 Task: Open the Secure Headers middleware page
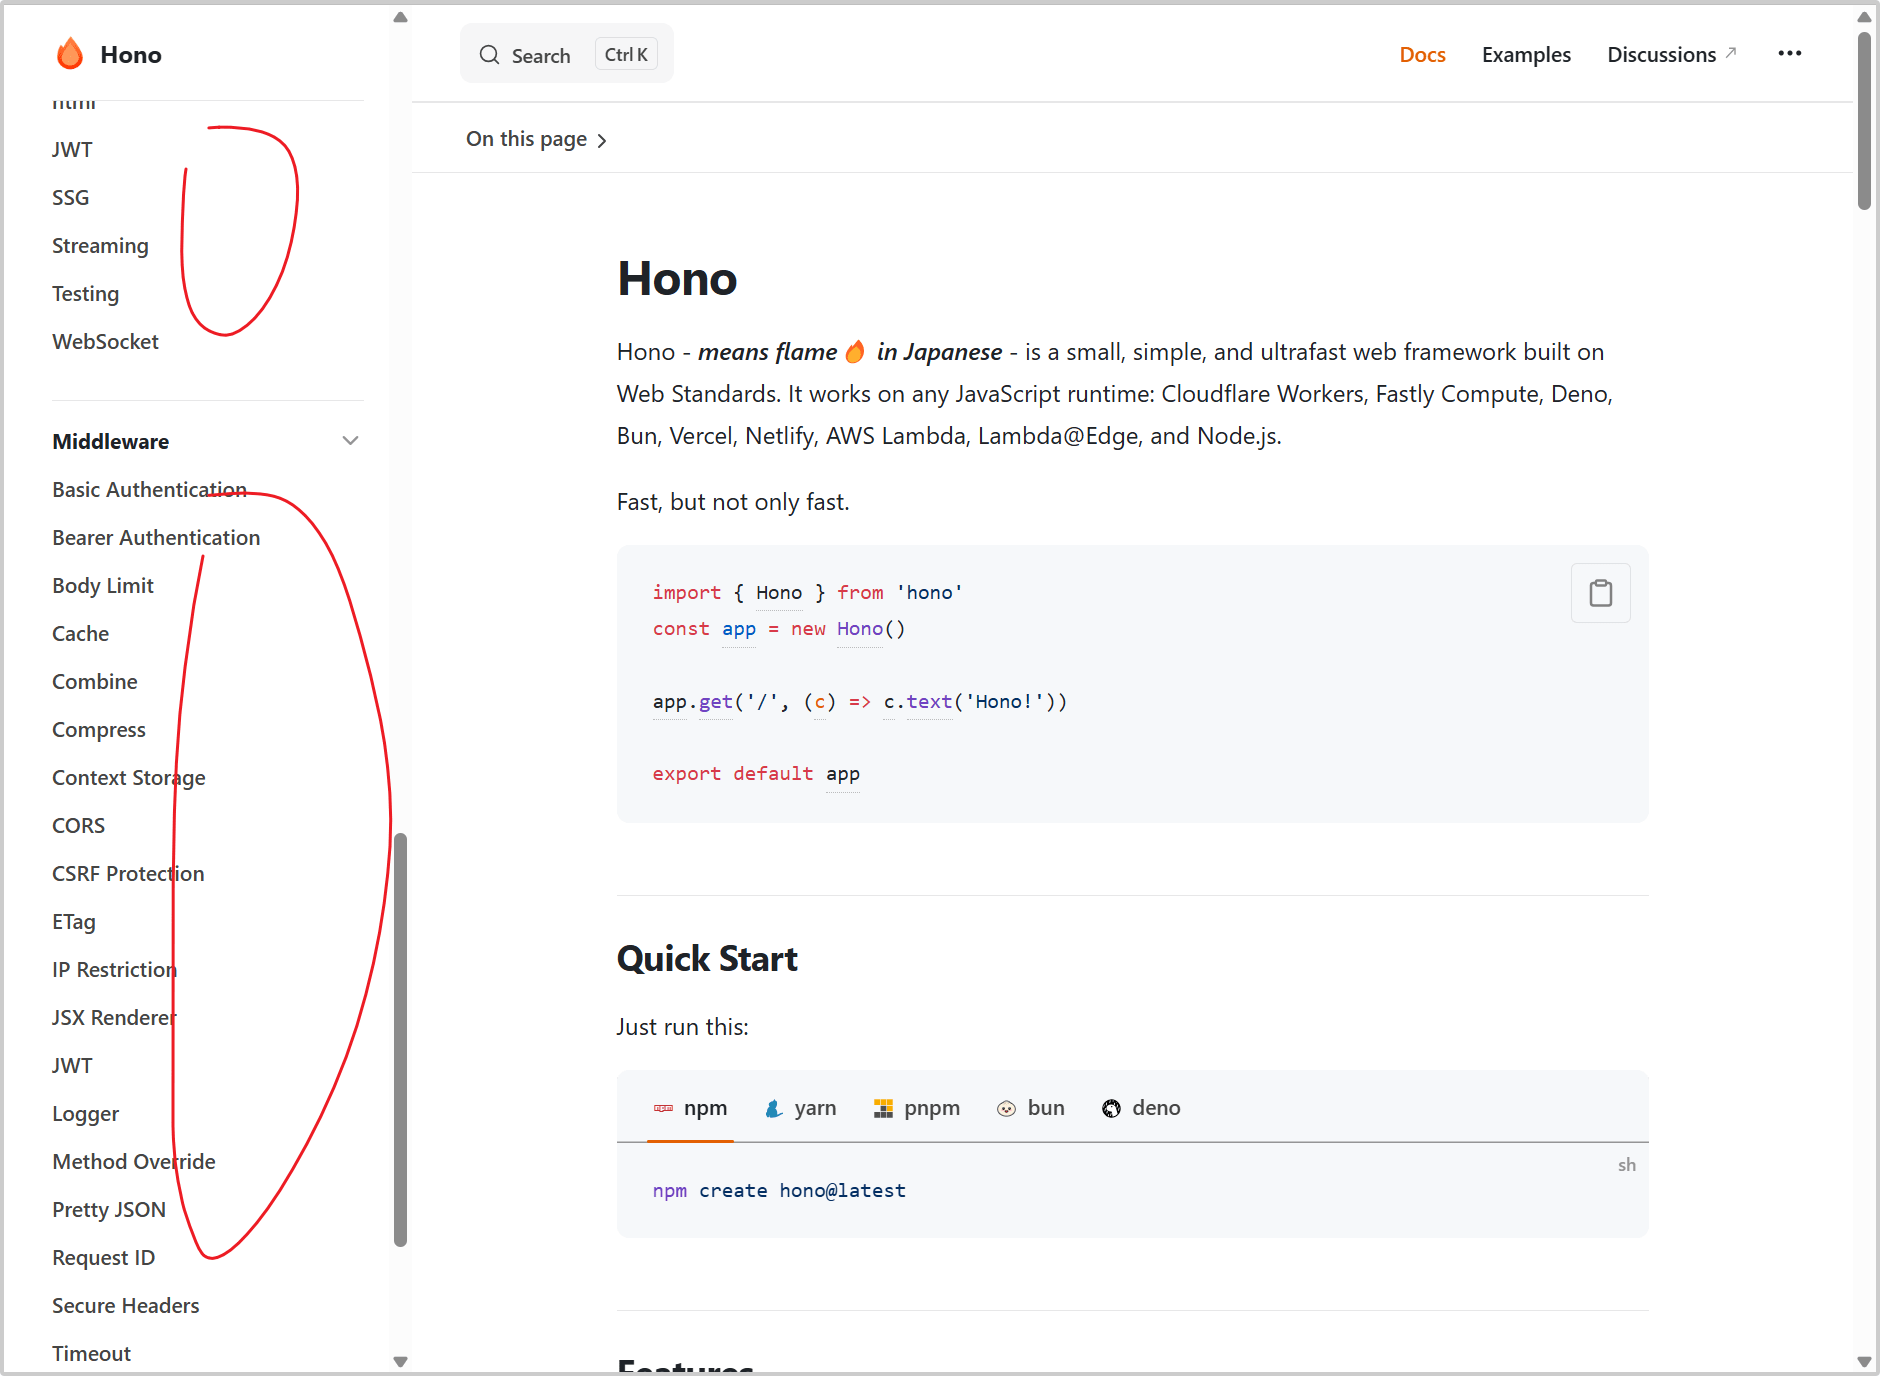pos(126,1306)
